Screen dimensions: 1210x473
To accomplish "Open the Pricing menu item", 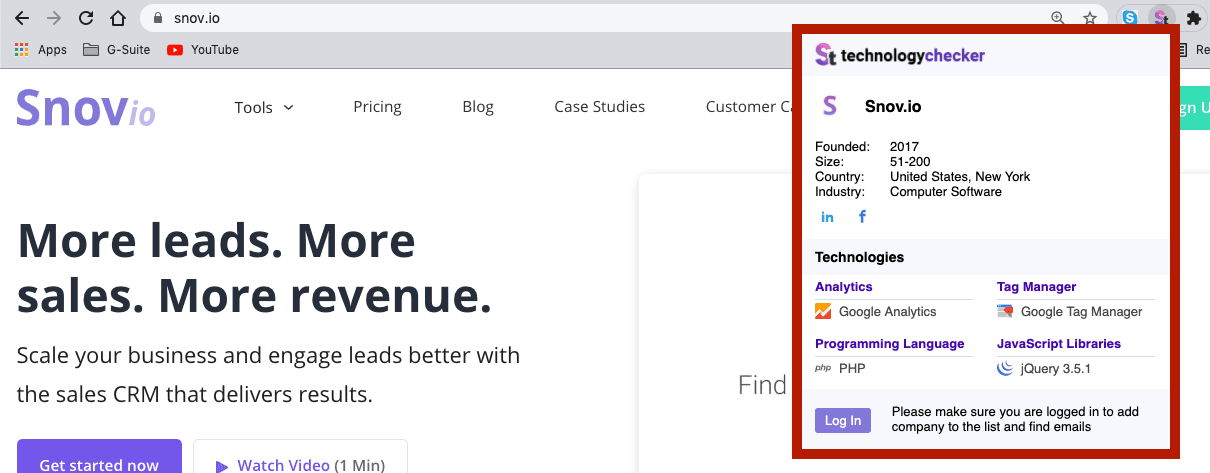I will click(377, 106).
